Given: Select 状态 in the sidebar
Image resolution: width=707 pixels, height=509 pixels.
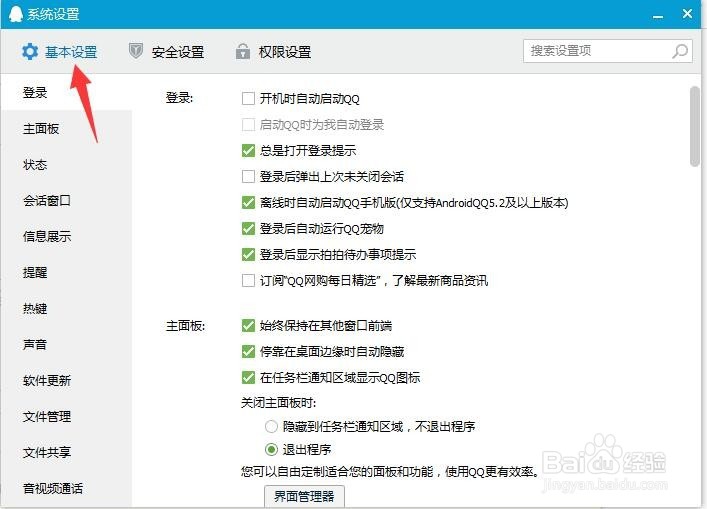Looking at the screenshot, I should click(67, 165).
